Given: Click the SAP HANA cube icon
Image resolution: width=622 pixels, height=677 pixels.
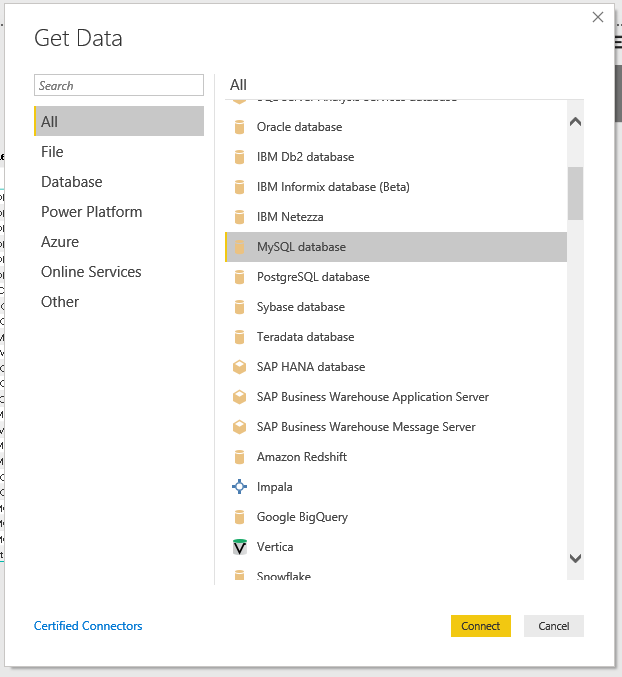Looking at the screenshot, I should click(239, 367).
